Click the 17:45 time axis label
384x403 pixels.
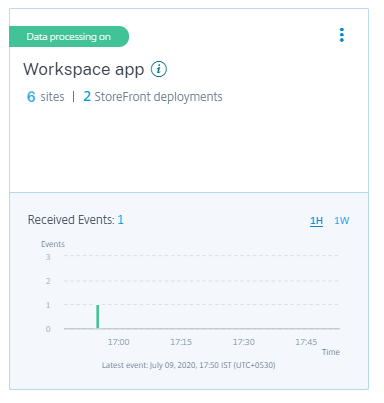(x=306, y=342)
